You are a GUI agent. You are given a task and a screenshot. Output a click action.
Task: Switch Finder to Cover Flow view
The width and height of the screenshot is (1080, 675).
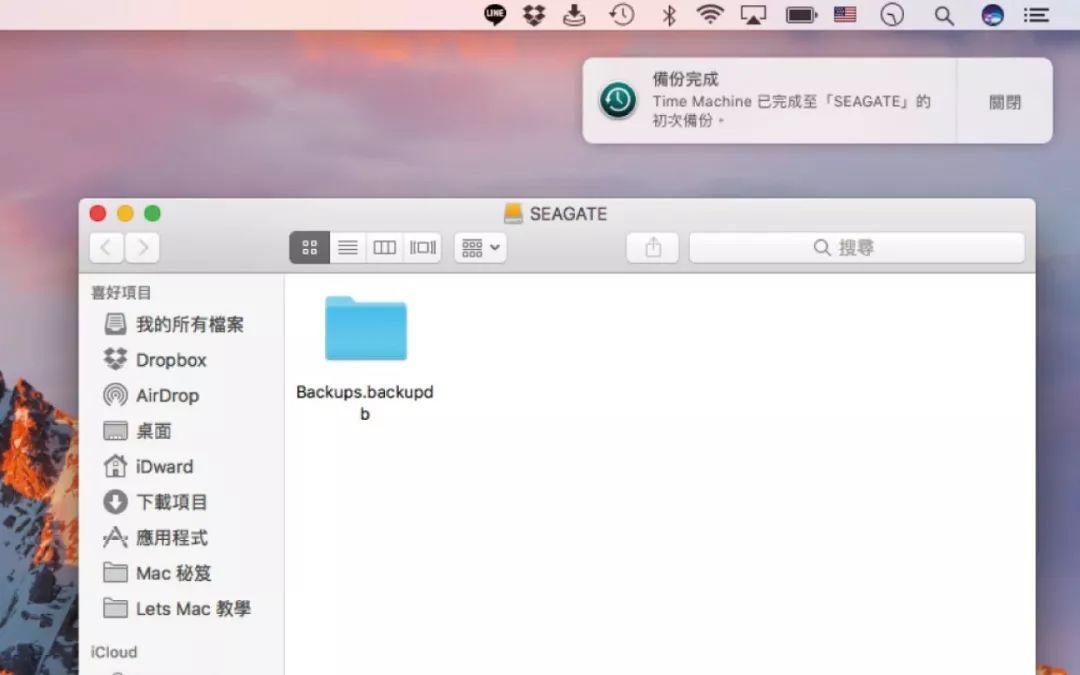[422, 247]
